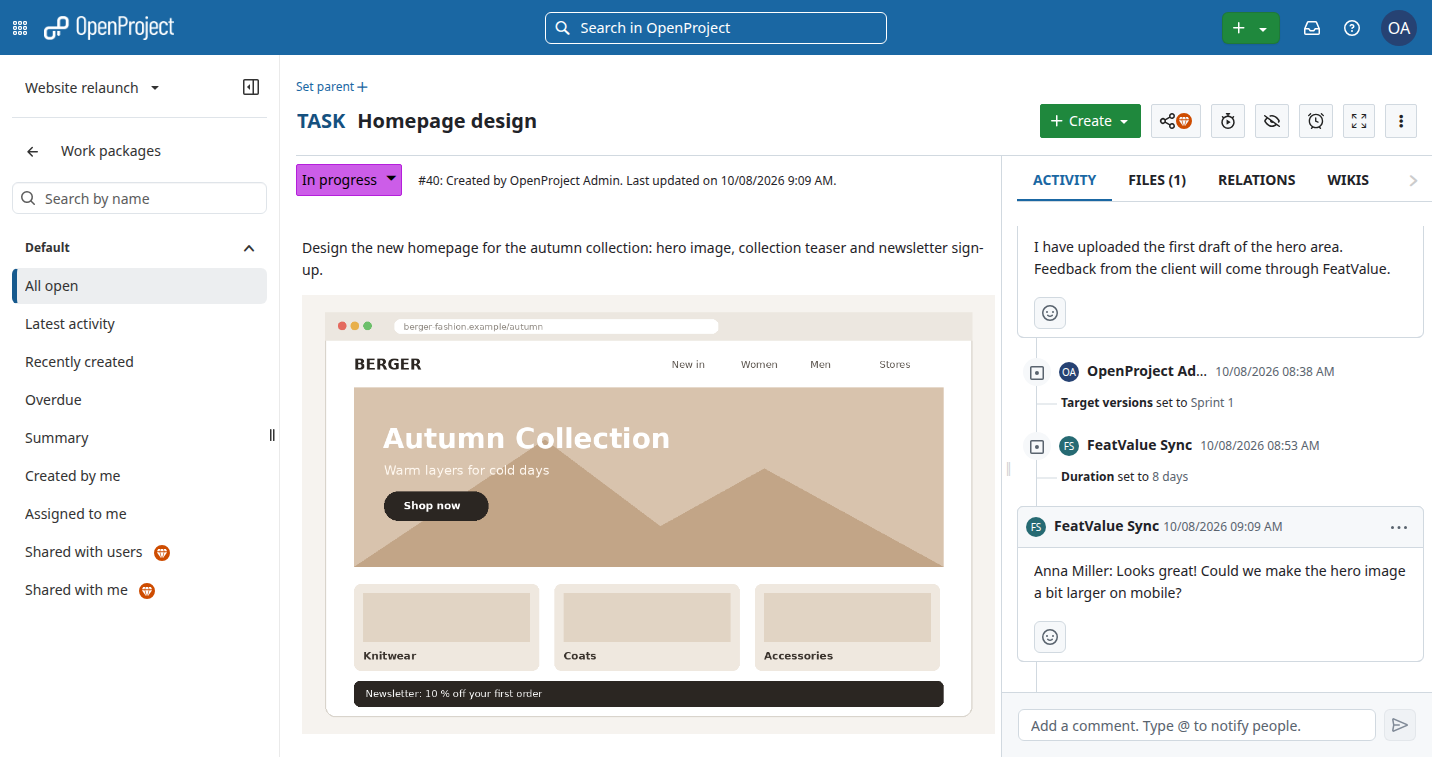The width and height of the screenshot is (1432, 757).
Task: Collapse the project sidebar panel
Action: (x=251, y=87)
